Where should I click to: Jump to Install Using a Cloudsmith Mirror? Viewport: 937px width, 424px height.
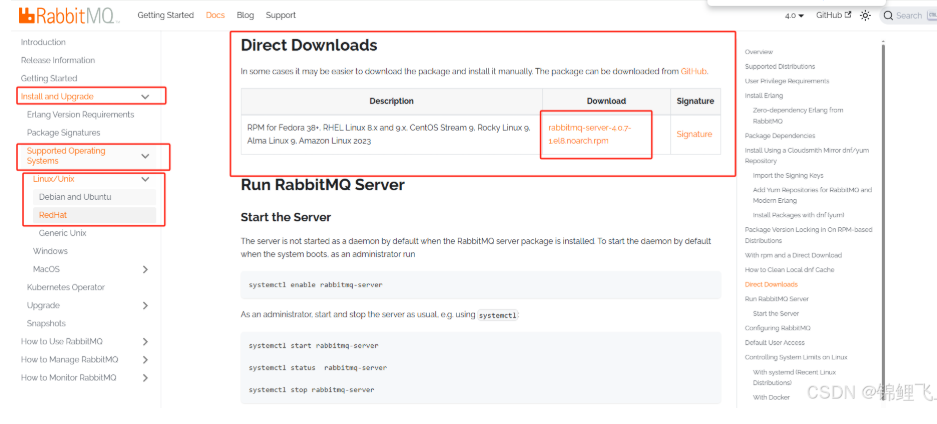807,156
